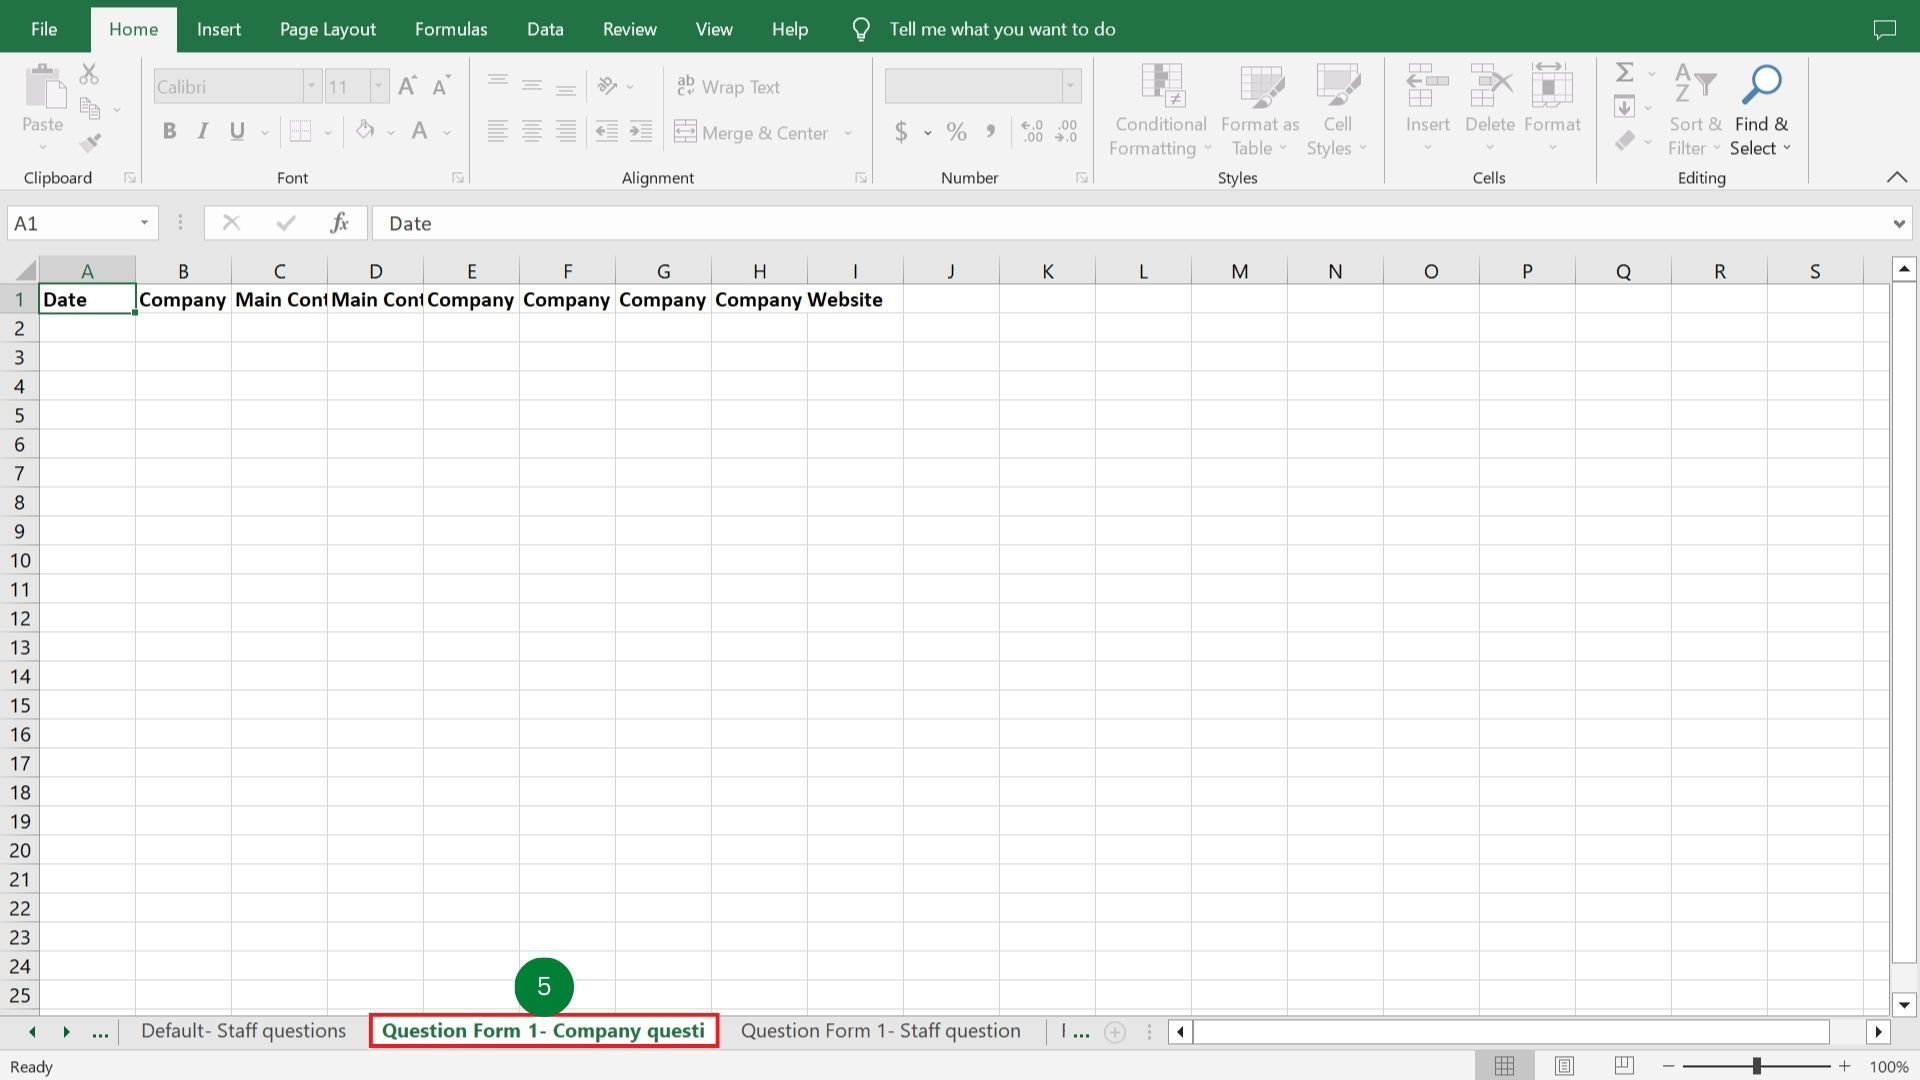Switch to Question Form 1- Staff question sheet

pos(880,1031)
